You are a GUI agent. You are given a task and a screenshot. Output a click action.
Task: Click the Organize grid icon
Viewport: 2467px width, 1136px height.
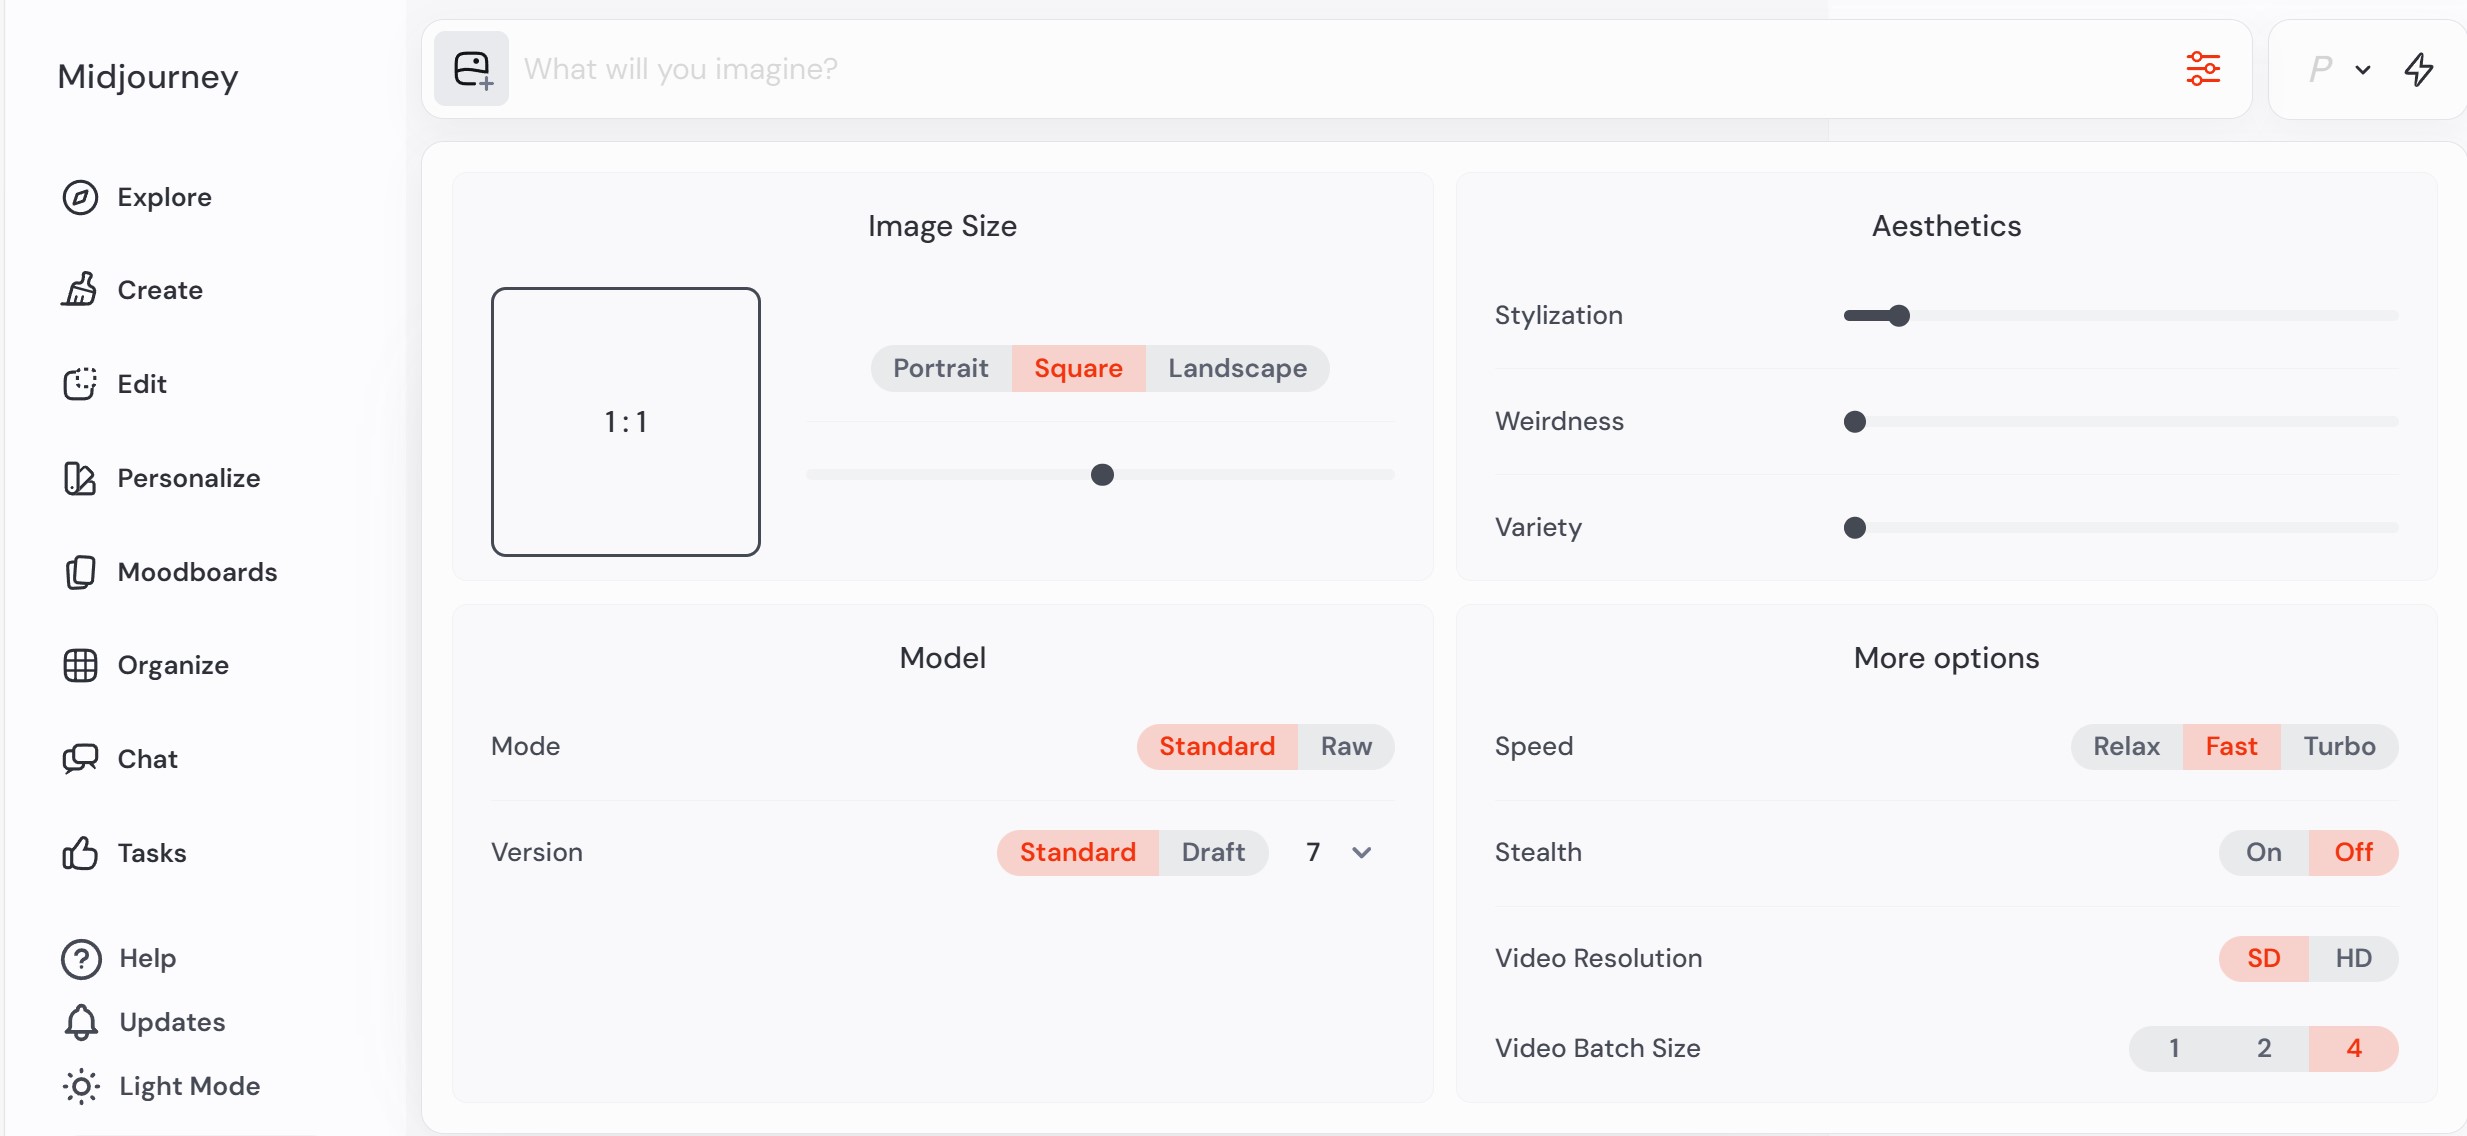tap(80, 665)
